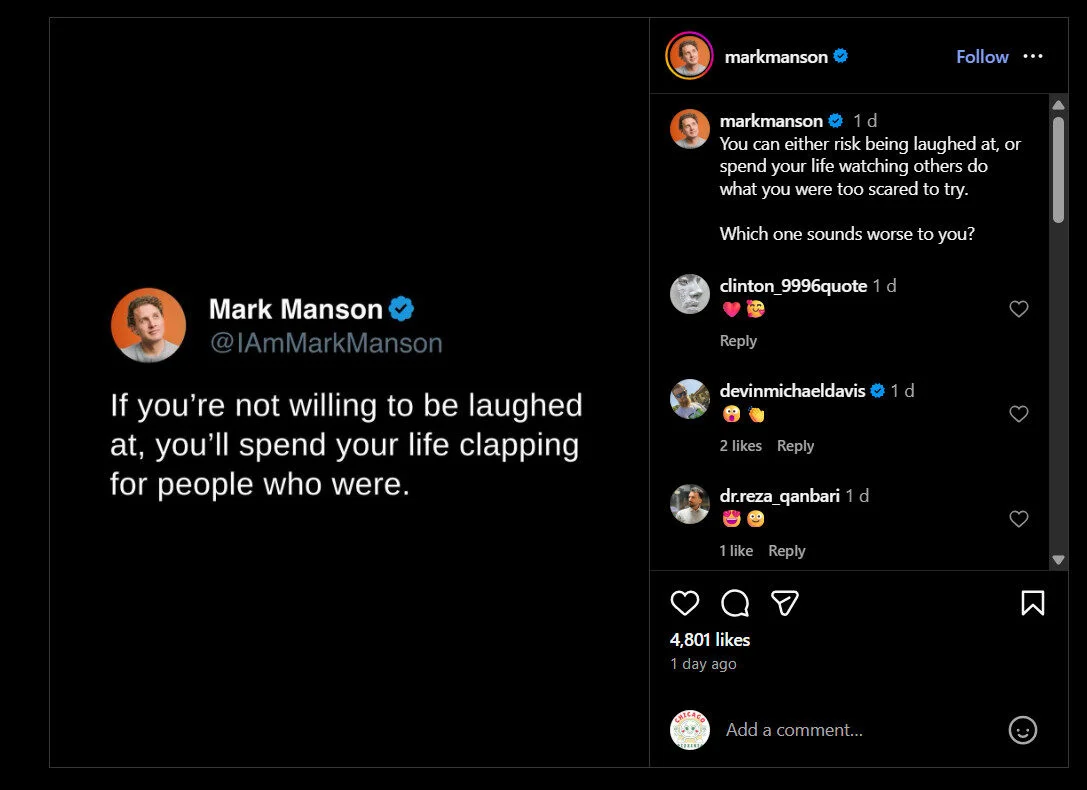Like devinmichaeldavis's comment heart icon
The image size is (1087, 790).
coord(1019,414)
